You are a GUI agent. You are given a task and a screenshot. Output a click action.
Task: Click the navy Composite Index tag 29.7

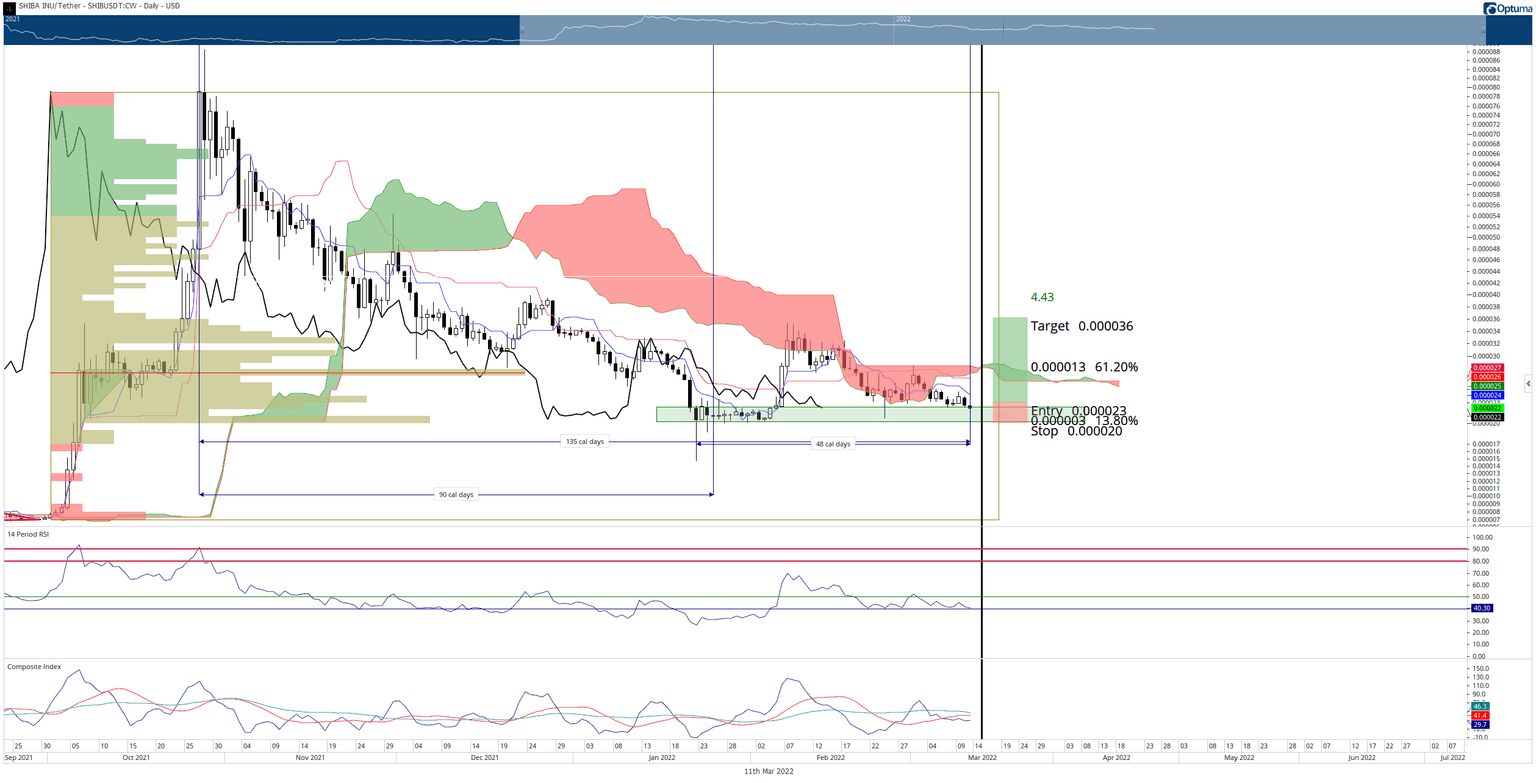[1482, 725]
